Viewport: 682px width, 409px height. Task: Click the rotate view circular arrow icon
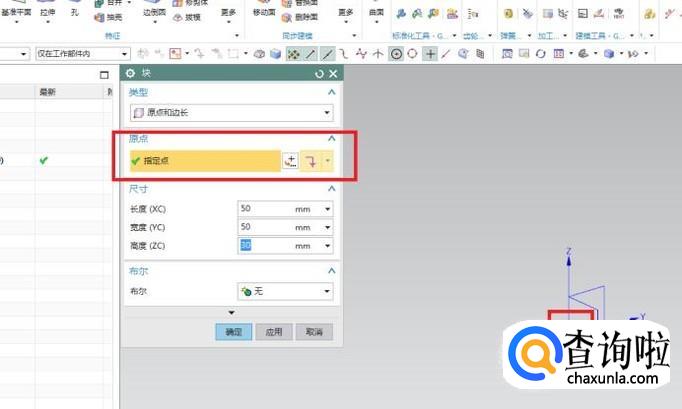(x=540, y=54)
